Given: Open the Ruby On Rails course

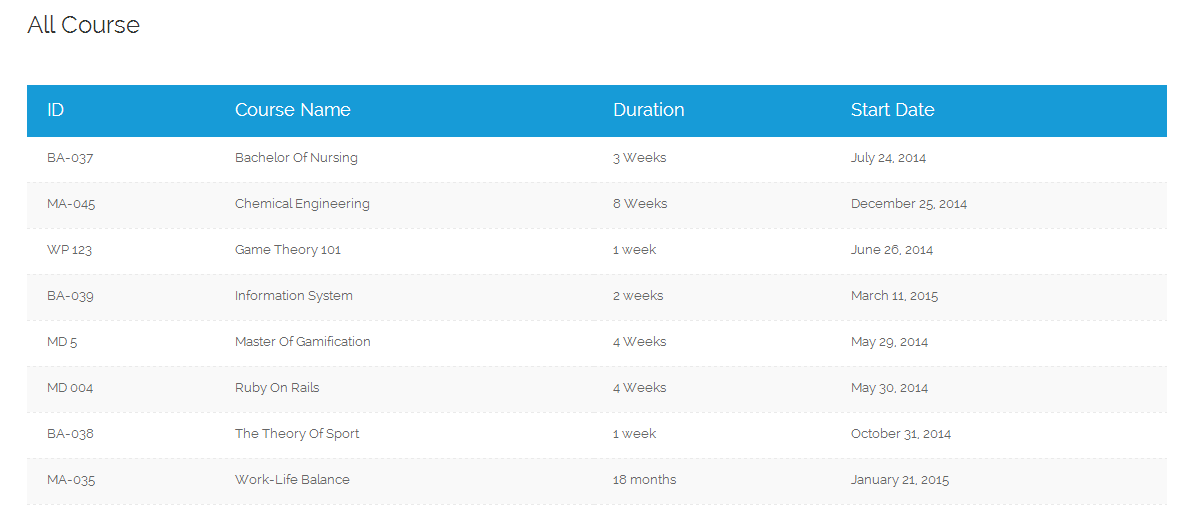Looking at the screenshot, I should pos(277,388).
